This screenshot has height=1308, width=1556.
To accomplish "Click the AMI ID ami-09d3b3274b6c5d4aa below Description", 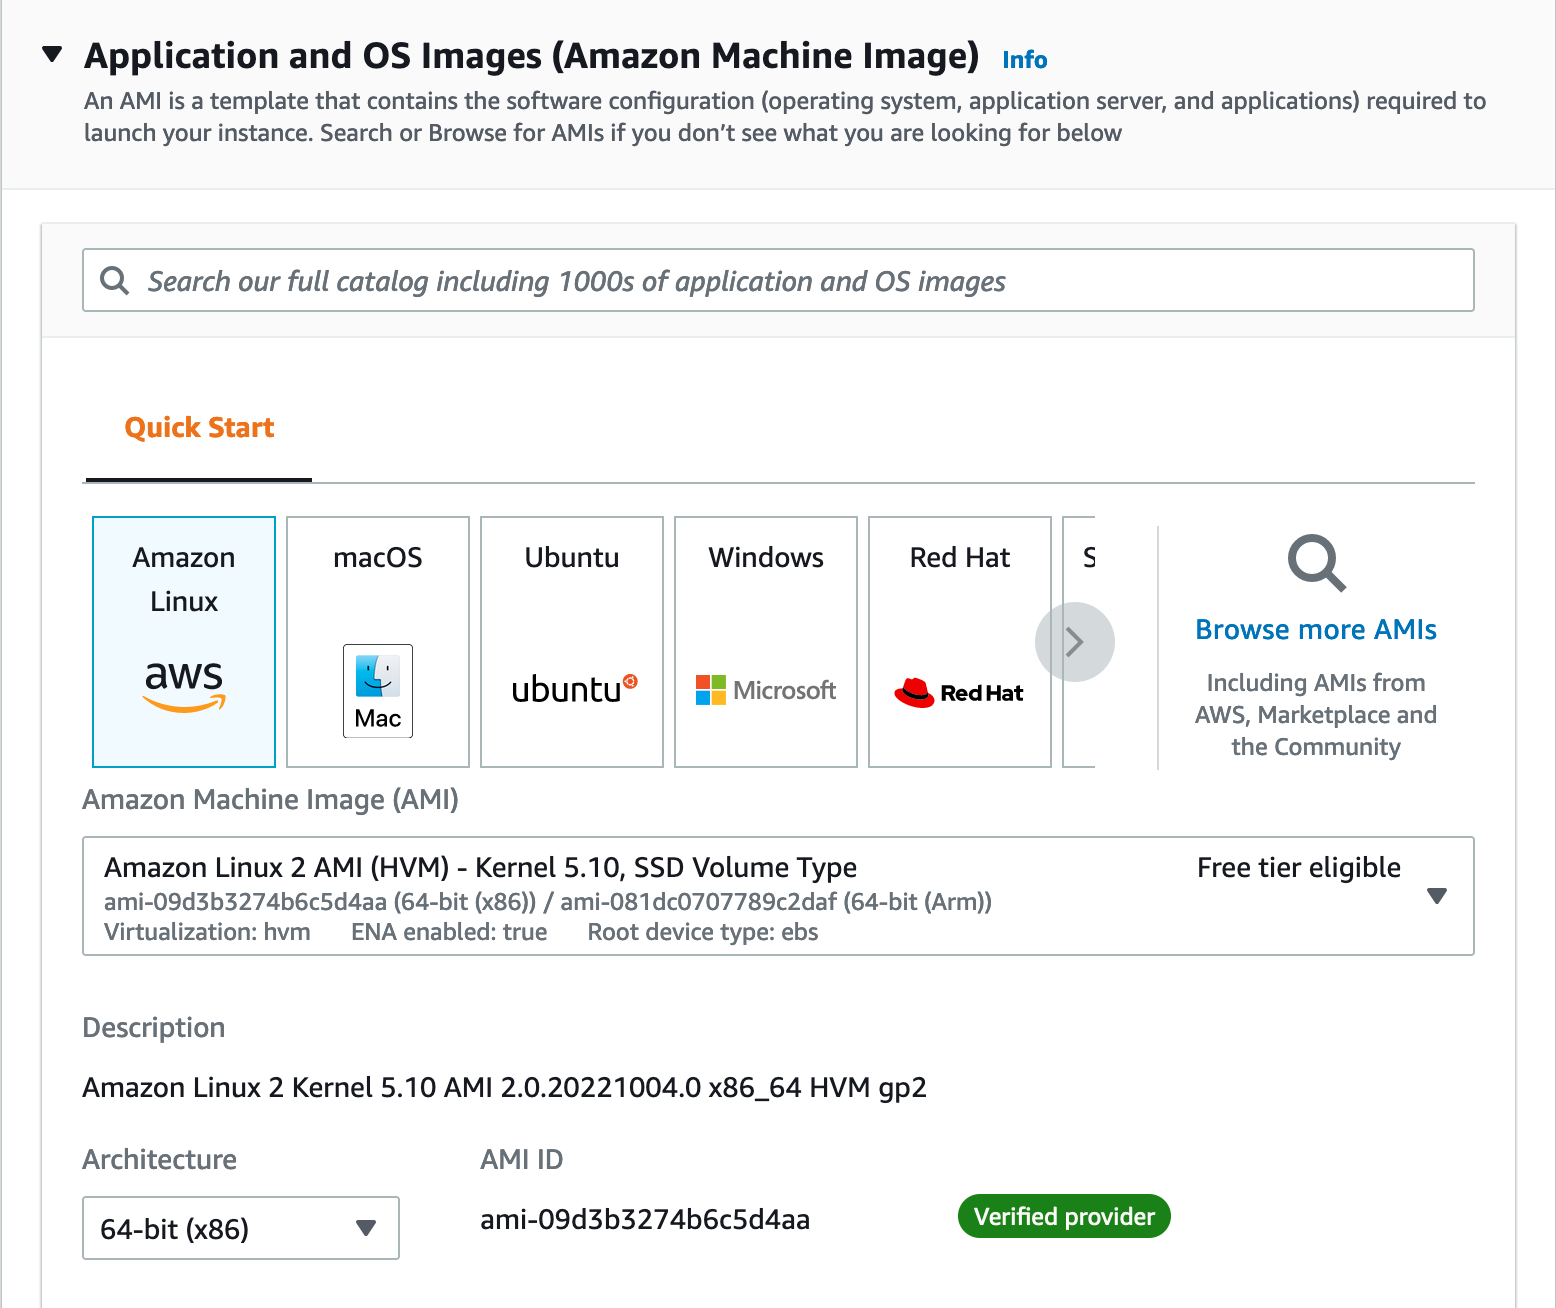I will pos(645,1220).
